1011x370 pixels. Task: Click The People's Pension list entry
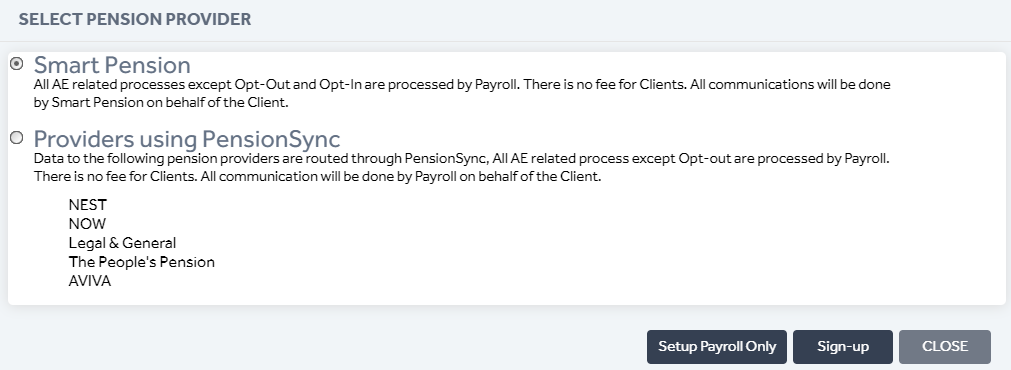(142, 262)
